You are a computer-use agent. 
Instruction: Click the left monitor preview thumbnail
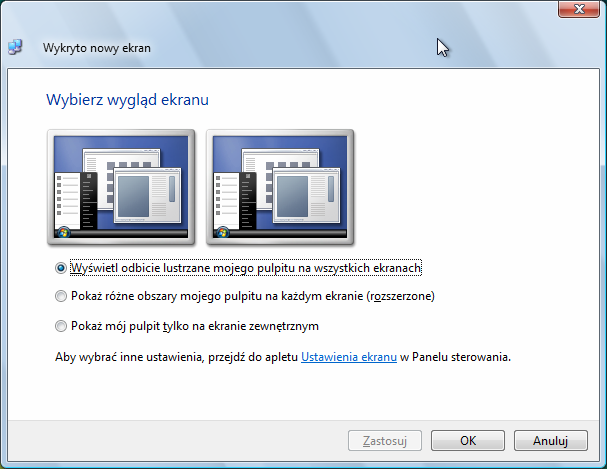121,187
